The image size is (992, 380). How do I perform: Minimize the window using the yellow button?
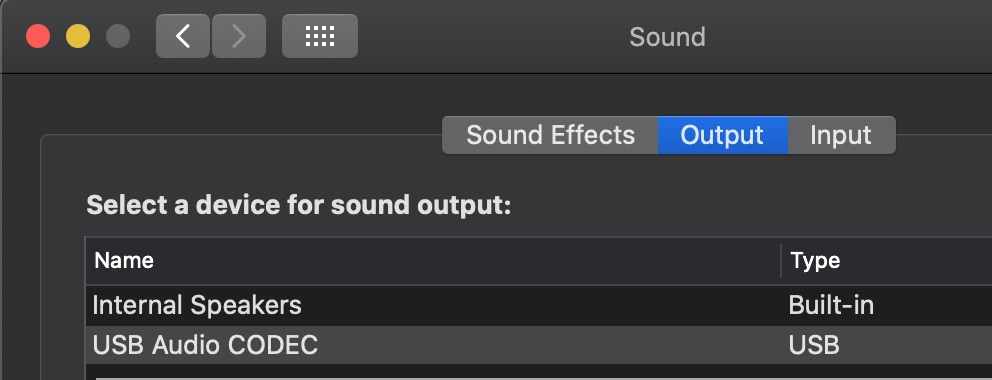pos(78,36)
